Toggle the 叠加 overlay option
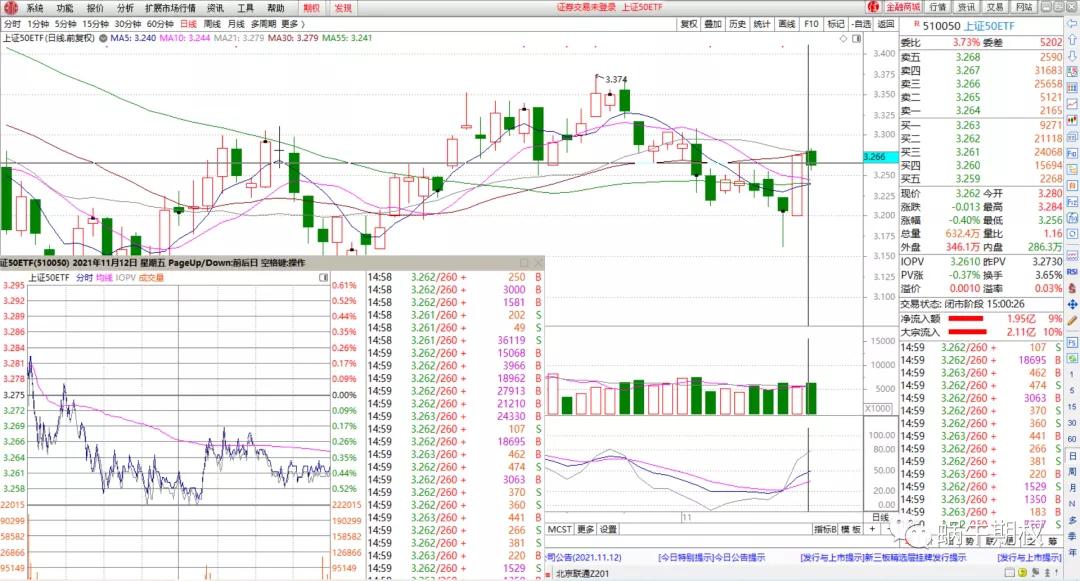 pyautogui.click(x=713, y=23)
